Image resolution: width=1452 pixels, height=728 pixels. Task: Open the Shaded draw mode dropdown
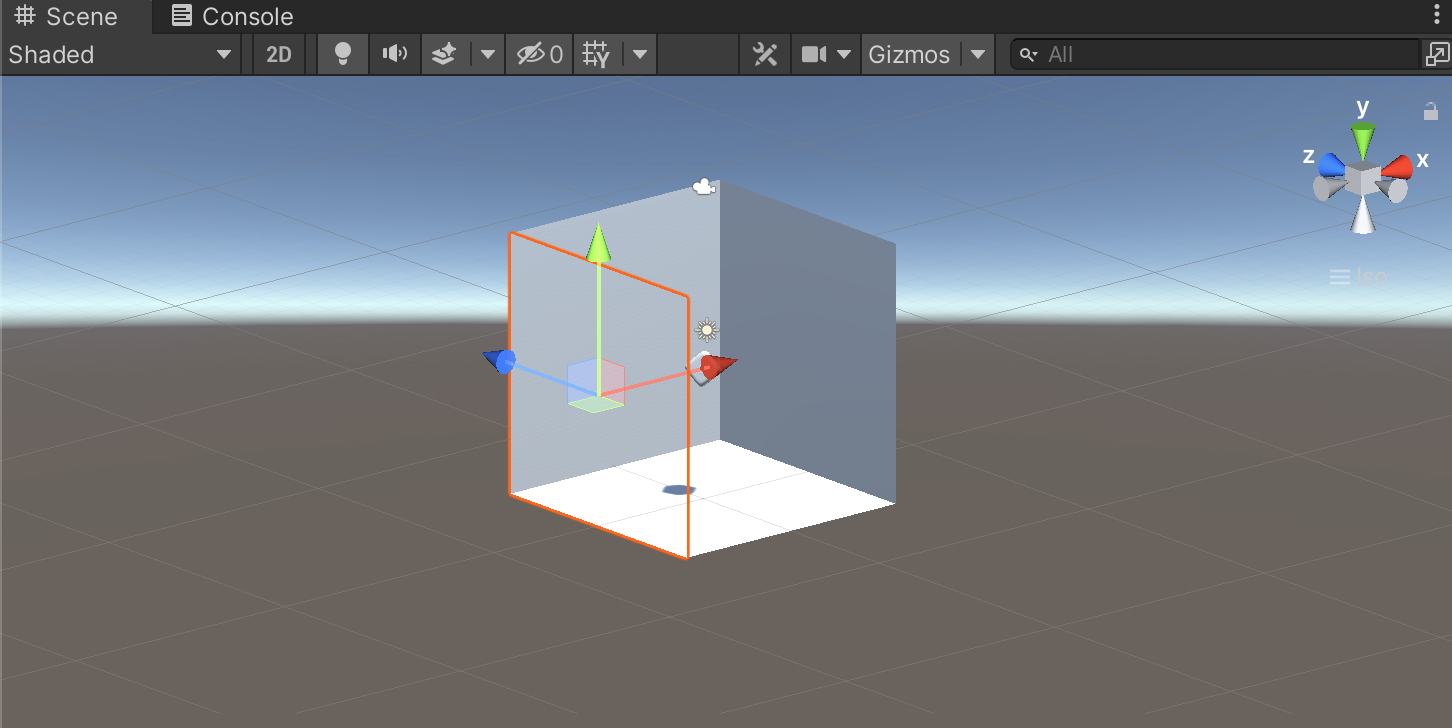(120, 55)
